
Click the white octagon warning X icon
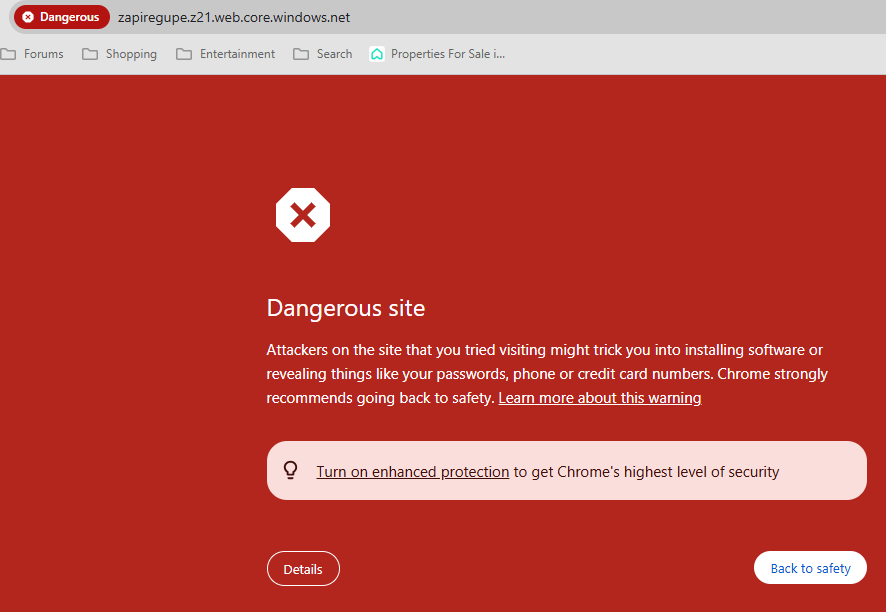(302, 215)
